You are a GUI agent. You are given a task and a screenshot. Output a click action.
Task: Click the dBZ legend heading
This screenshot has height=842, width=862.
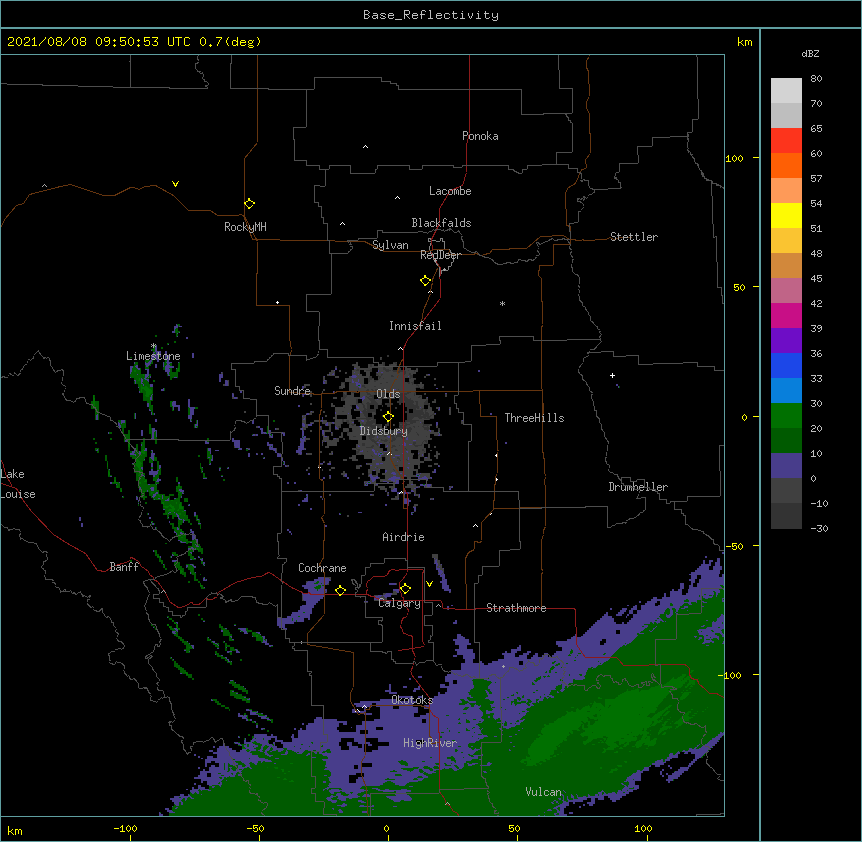[810, 53]
